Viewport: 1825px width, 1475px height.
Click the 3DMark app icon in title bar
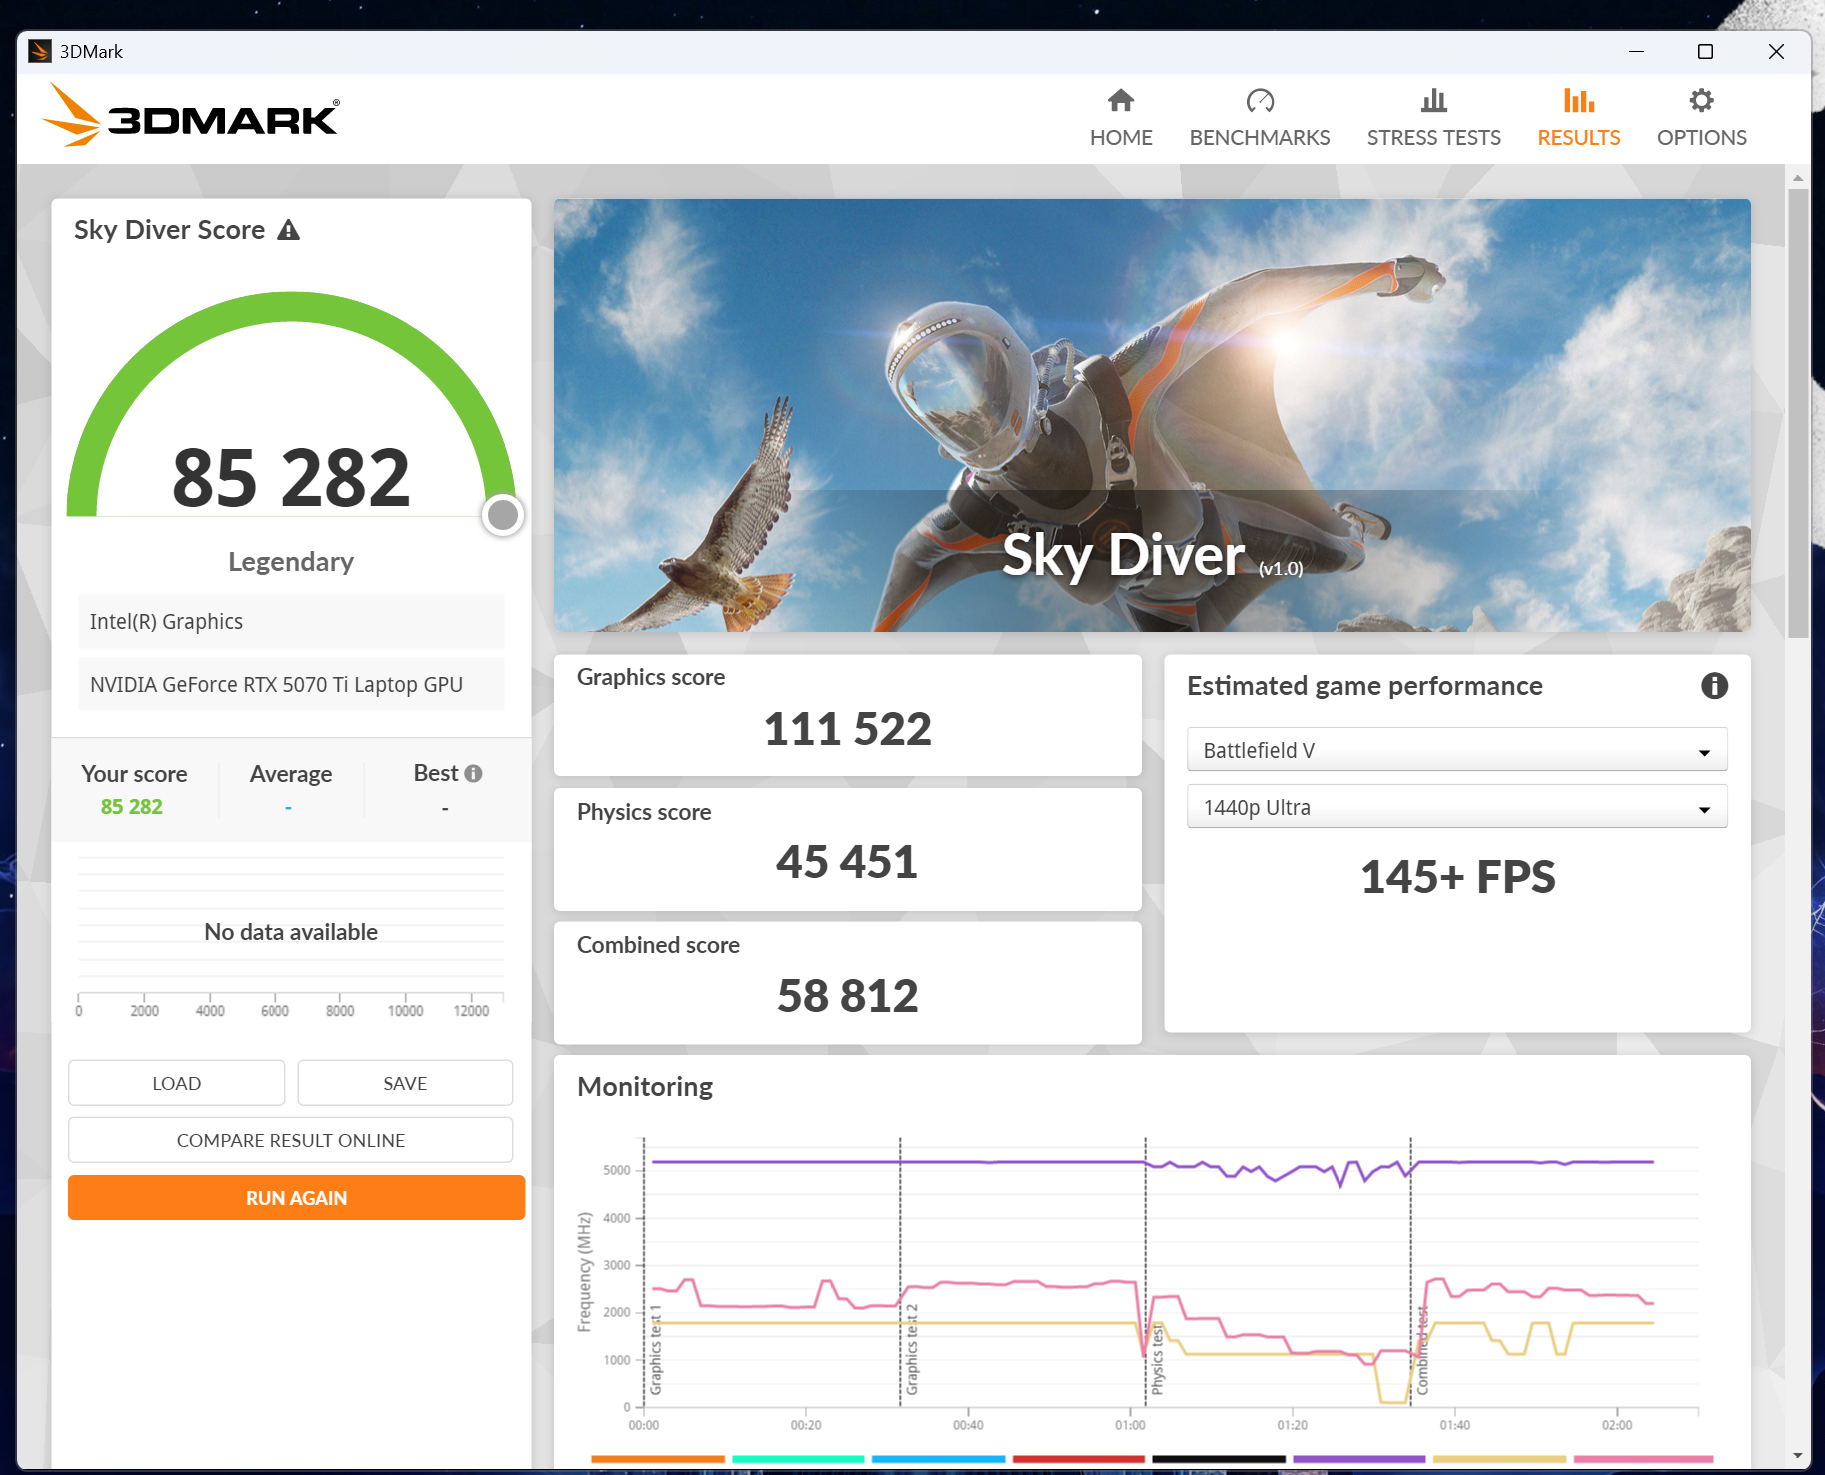coord(40,51)
